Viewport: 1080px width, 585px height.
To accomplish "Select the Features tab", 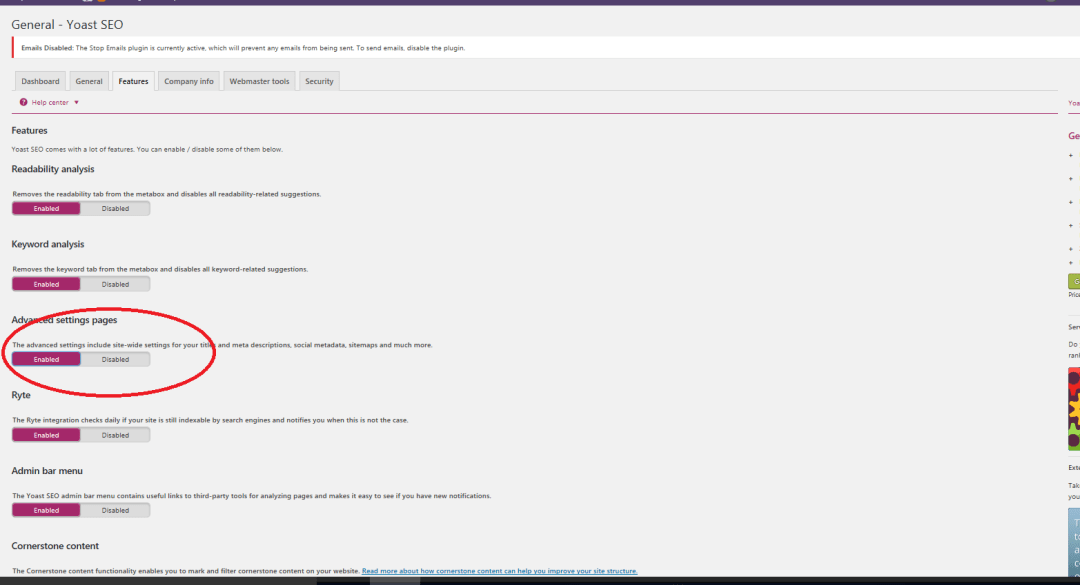I will [x=133, y=81].
